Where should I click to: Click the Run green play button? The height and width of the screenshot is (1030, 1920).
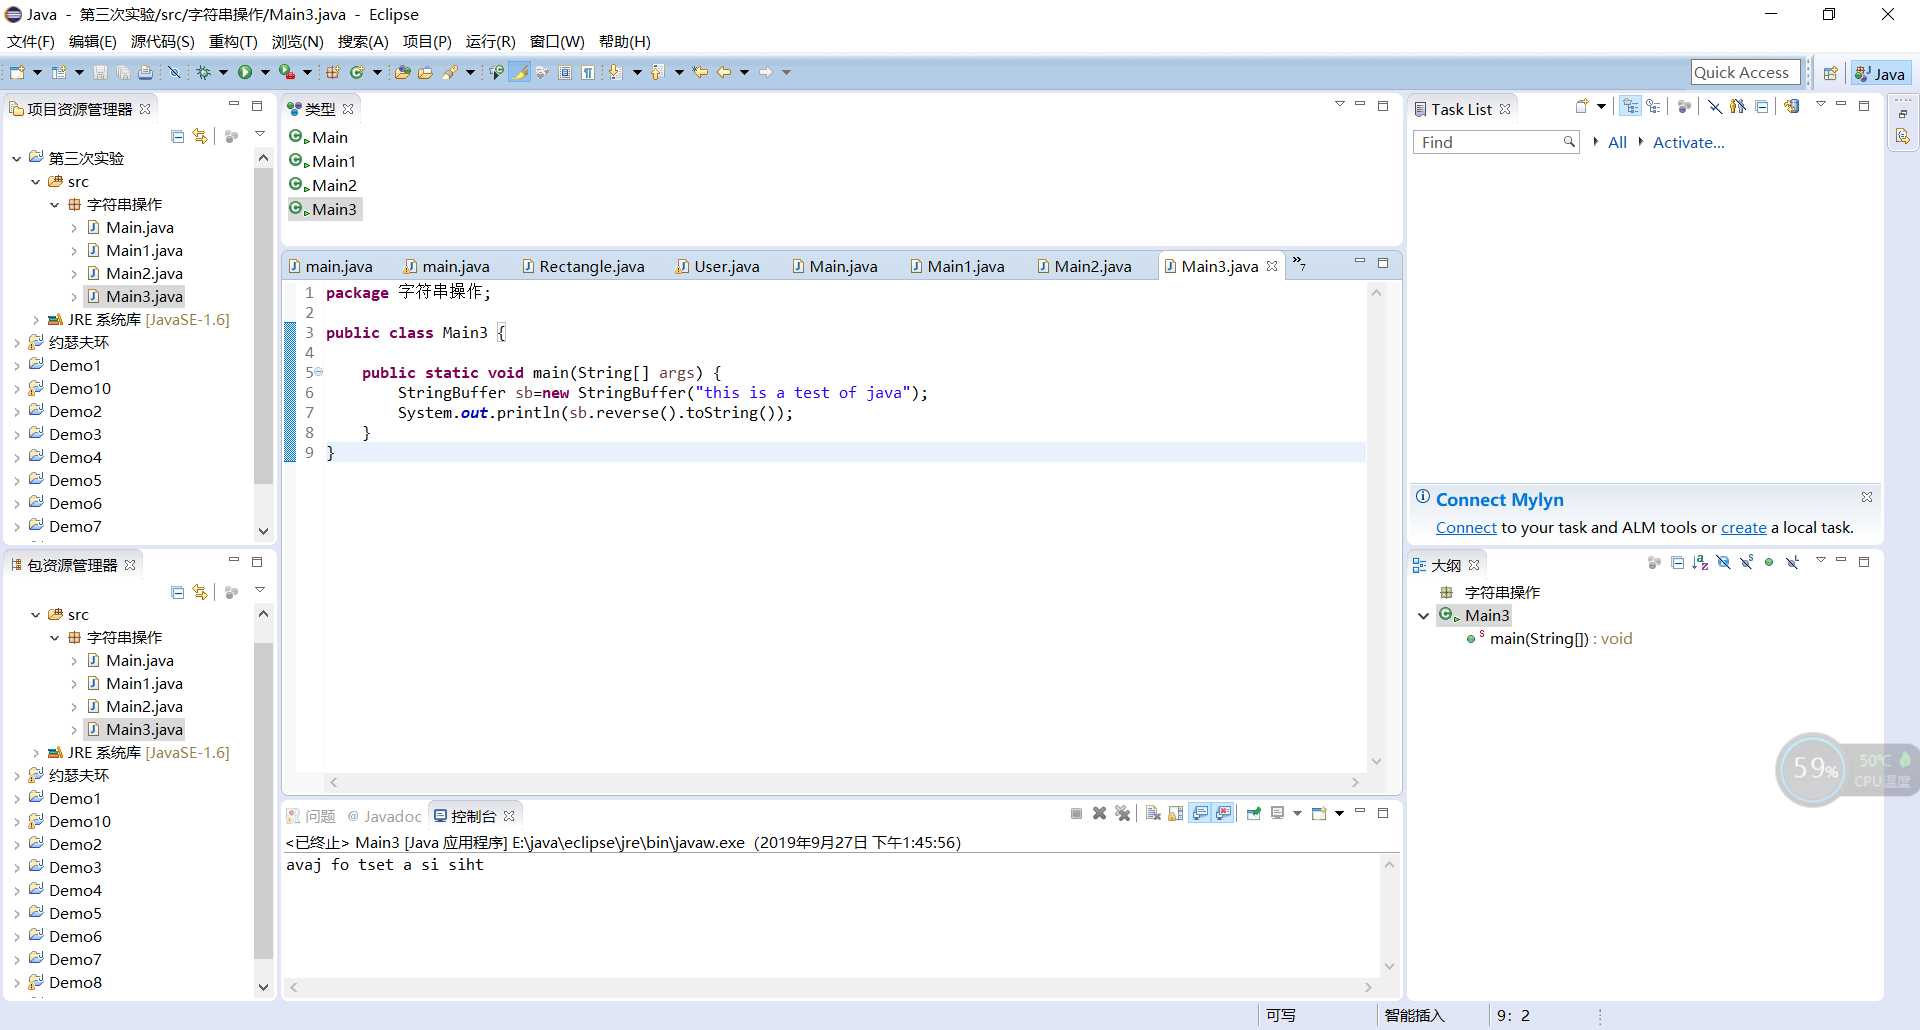[245, 72]
